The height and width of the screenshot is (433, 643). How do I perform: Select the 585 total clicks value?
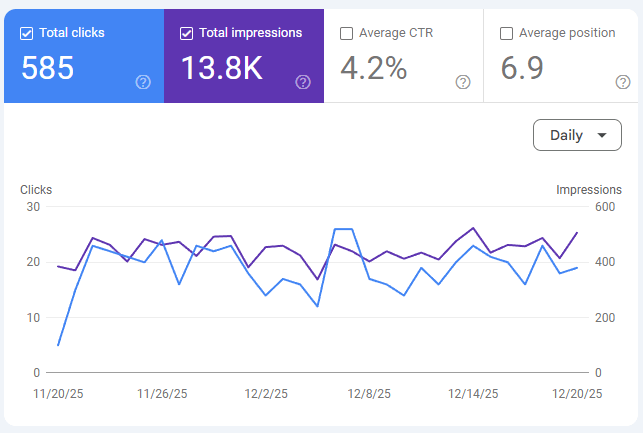tap(48, 68)
